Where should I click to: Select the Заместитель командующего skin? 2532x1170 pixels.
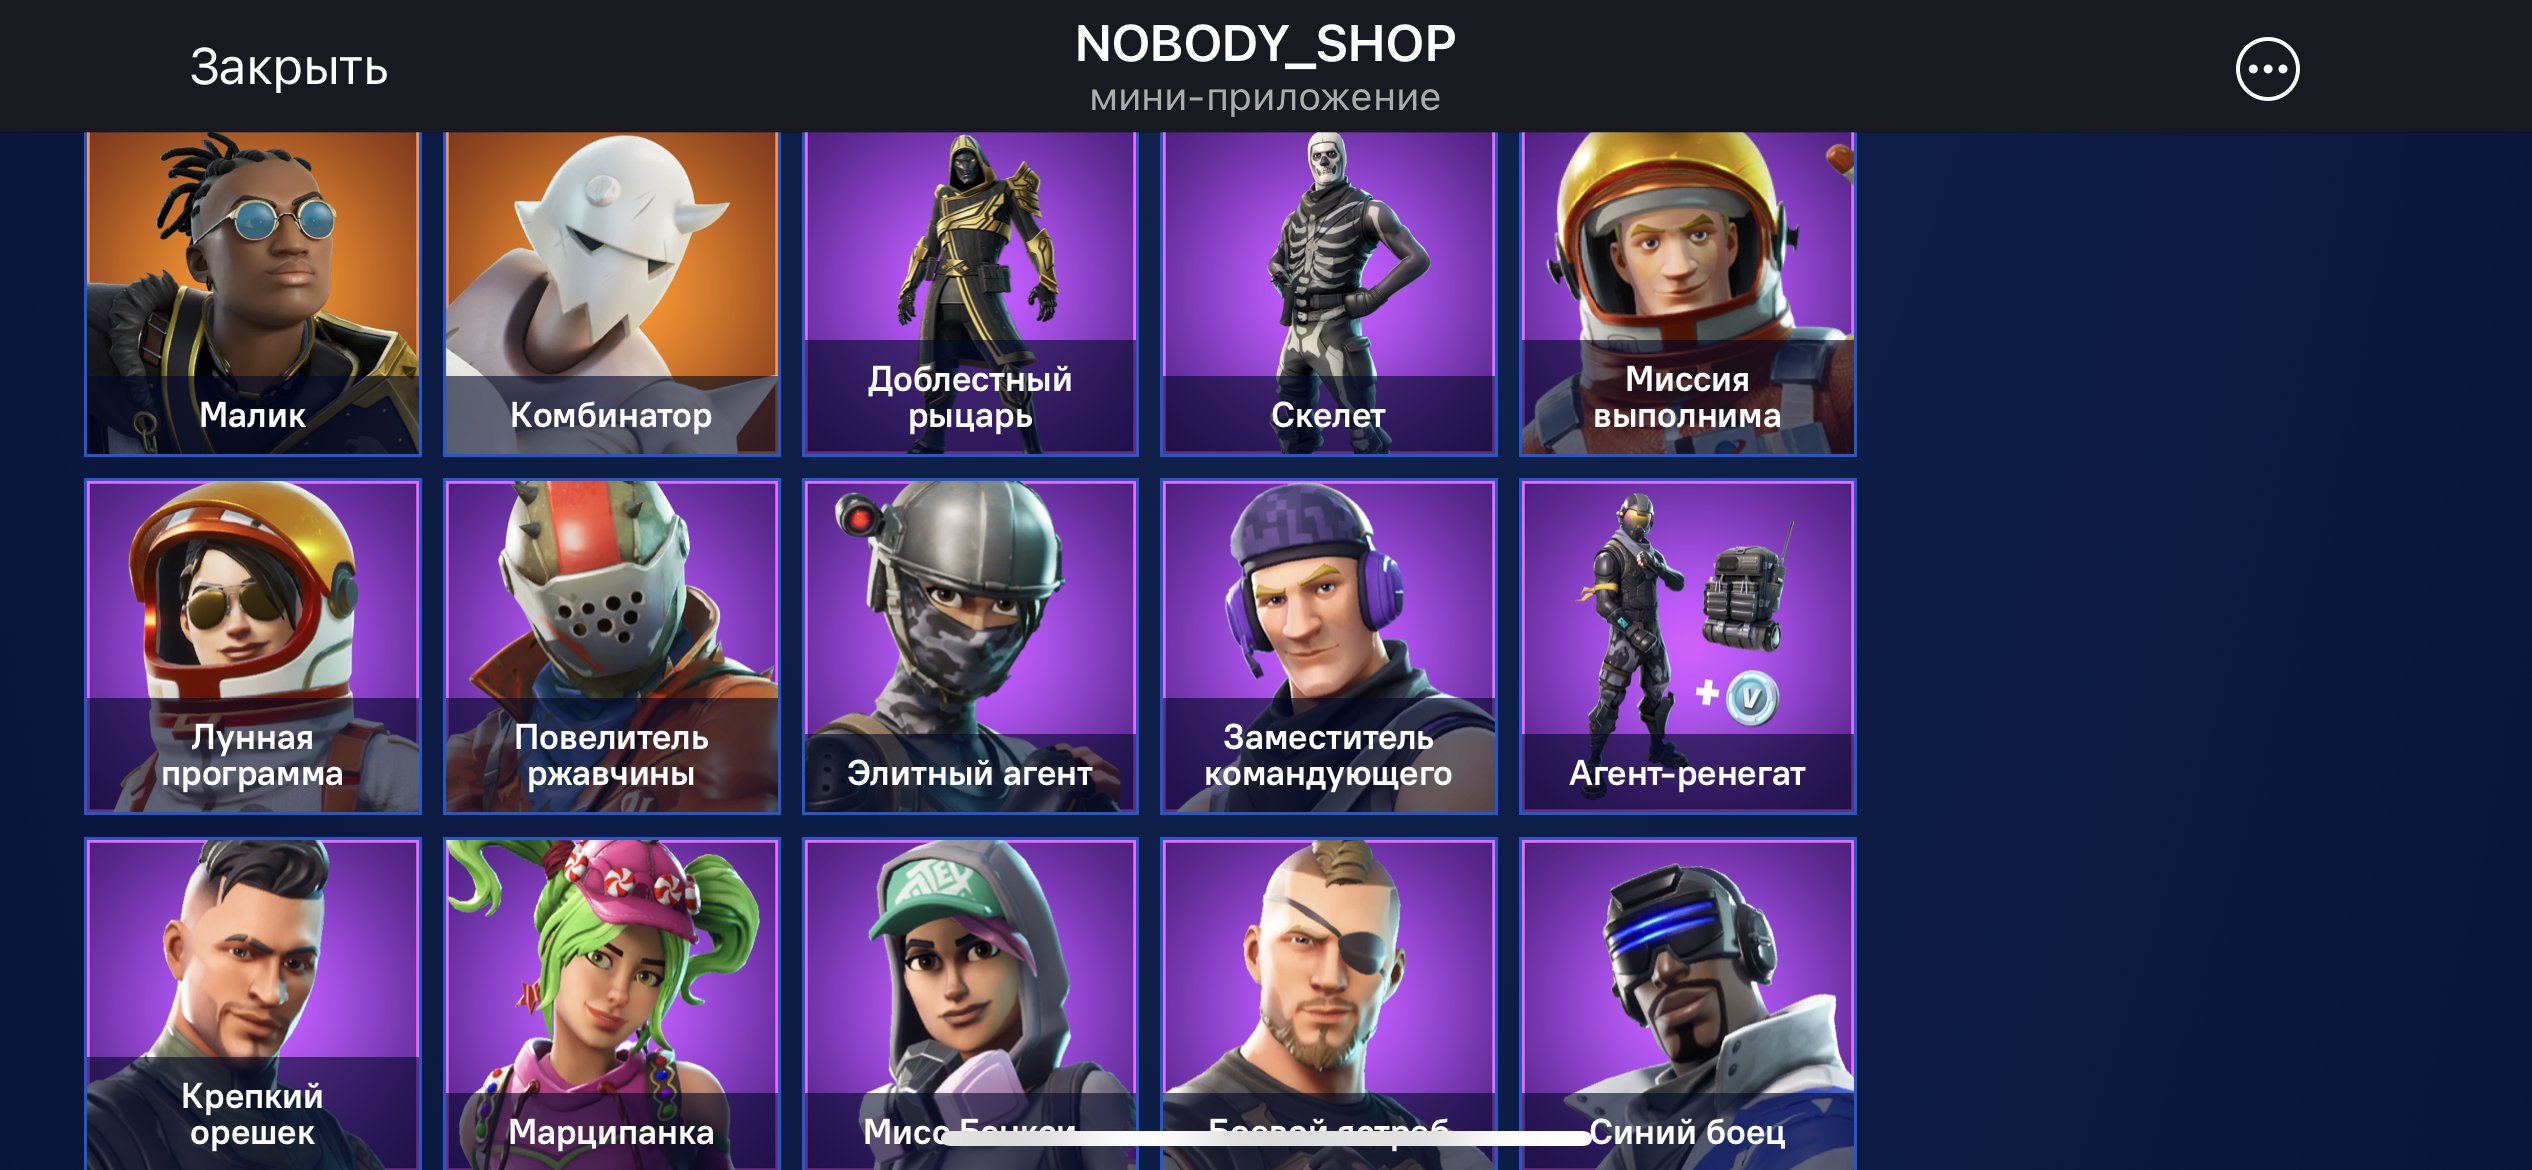click(1328, 646)
